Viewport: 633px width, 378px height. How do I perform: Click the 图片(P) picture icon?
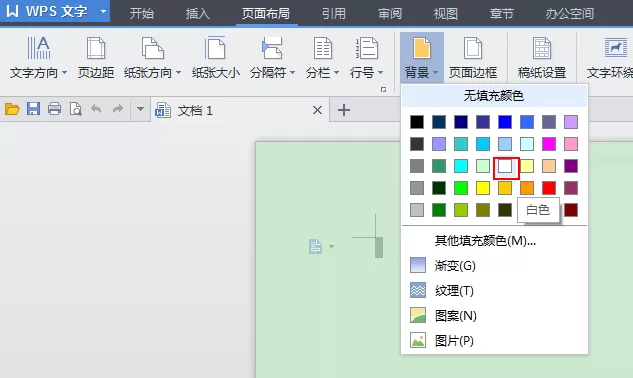tap(418, 340)
